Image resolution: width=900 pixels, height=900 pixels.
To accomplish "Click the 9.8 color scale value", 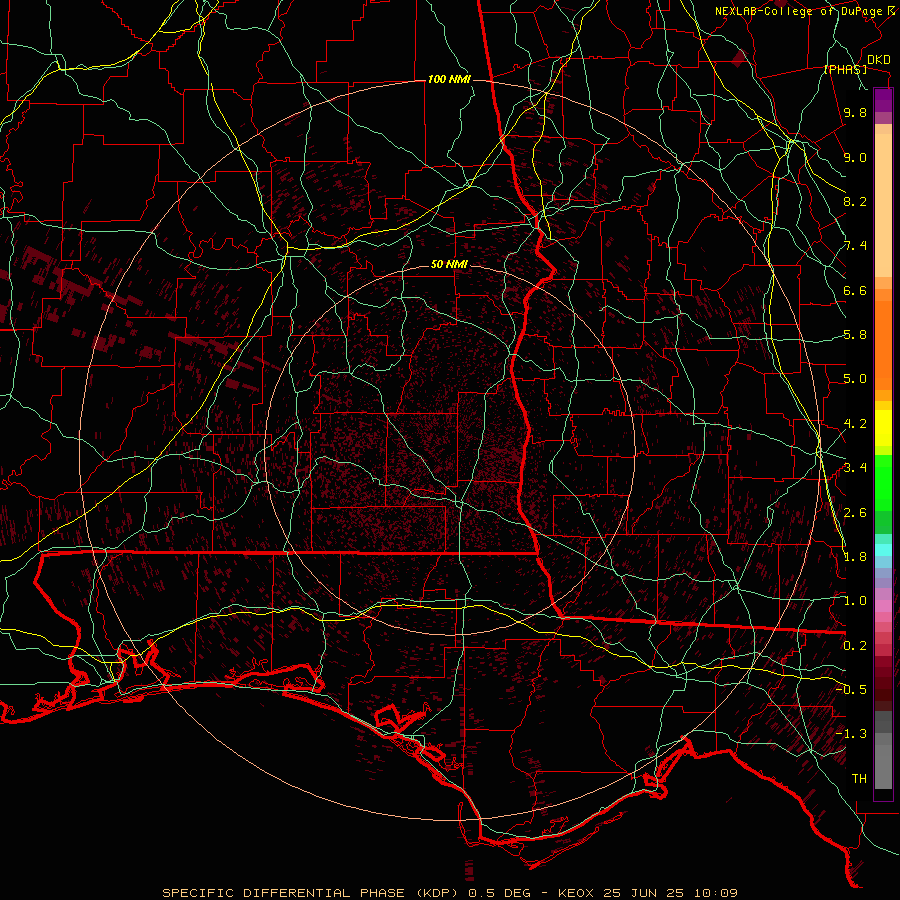I will tap(855, 112).
